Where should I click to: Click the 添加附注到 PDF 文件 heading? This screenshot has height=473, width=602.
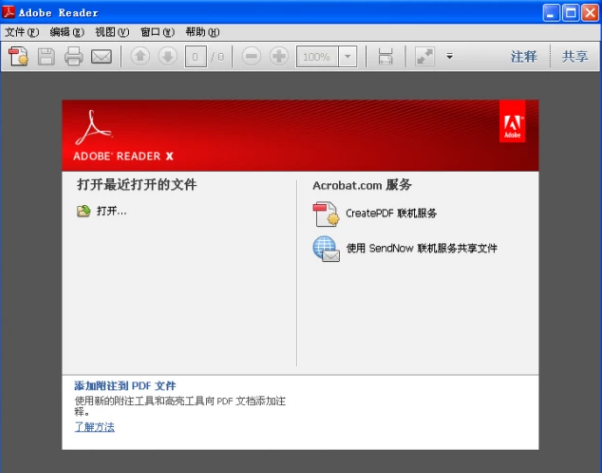point(125,386)
